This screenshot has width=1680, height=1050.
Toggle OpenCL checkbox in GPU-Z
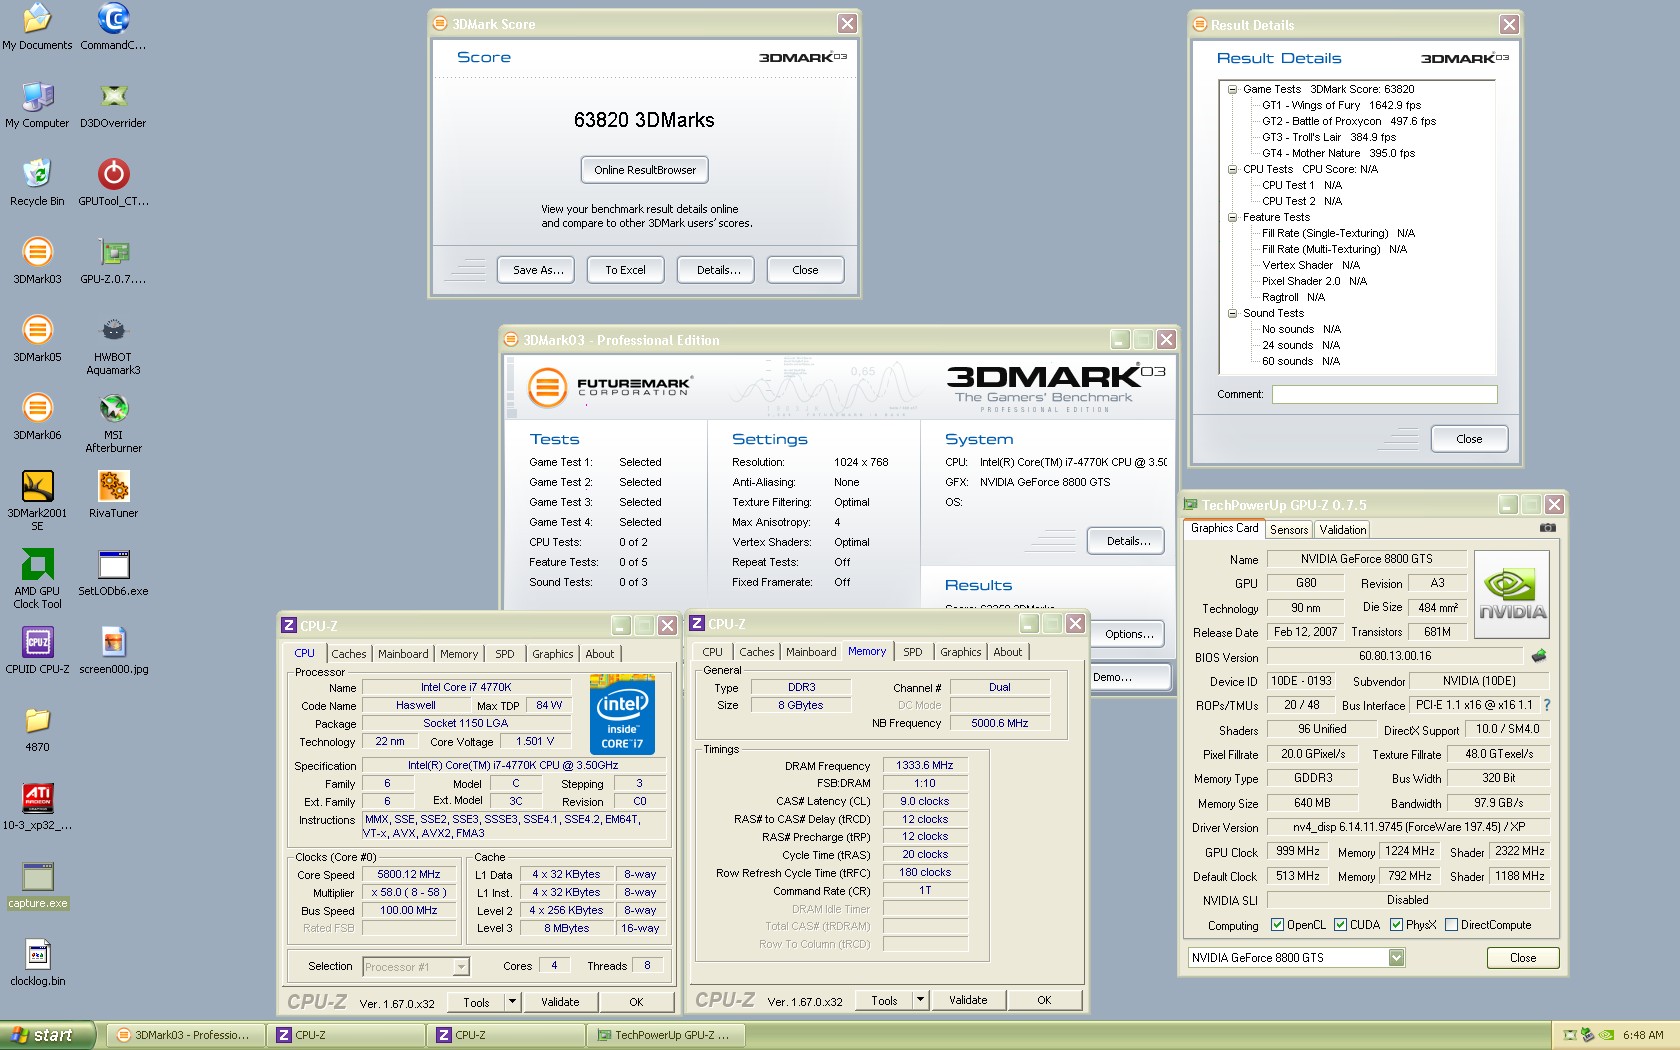click(1277, 925)
